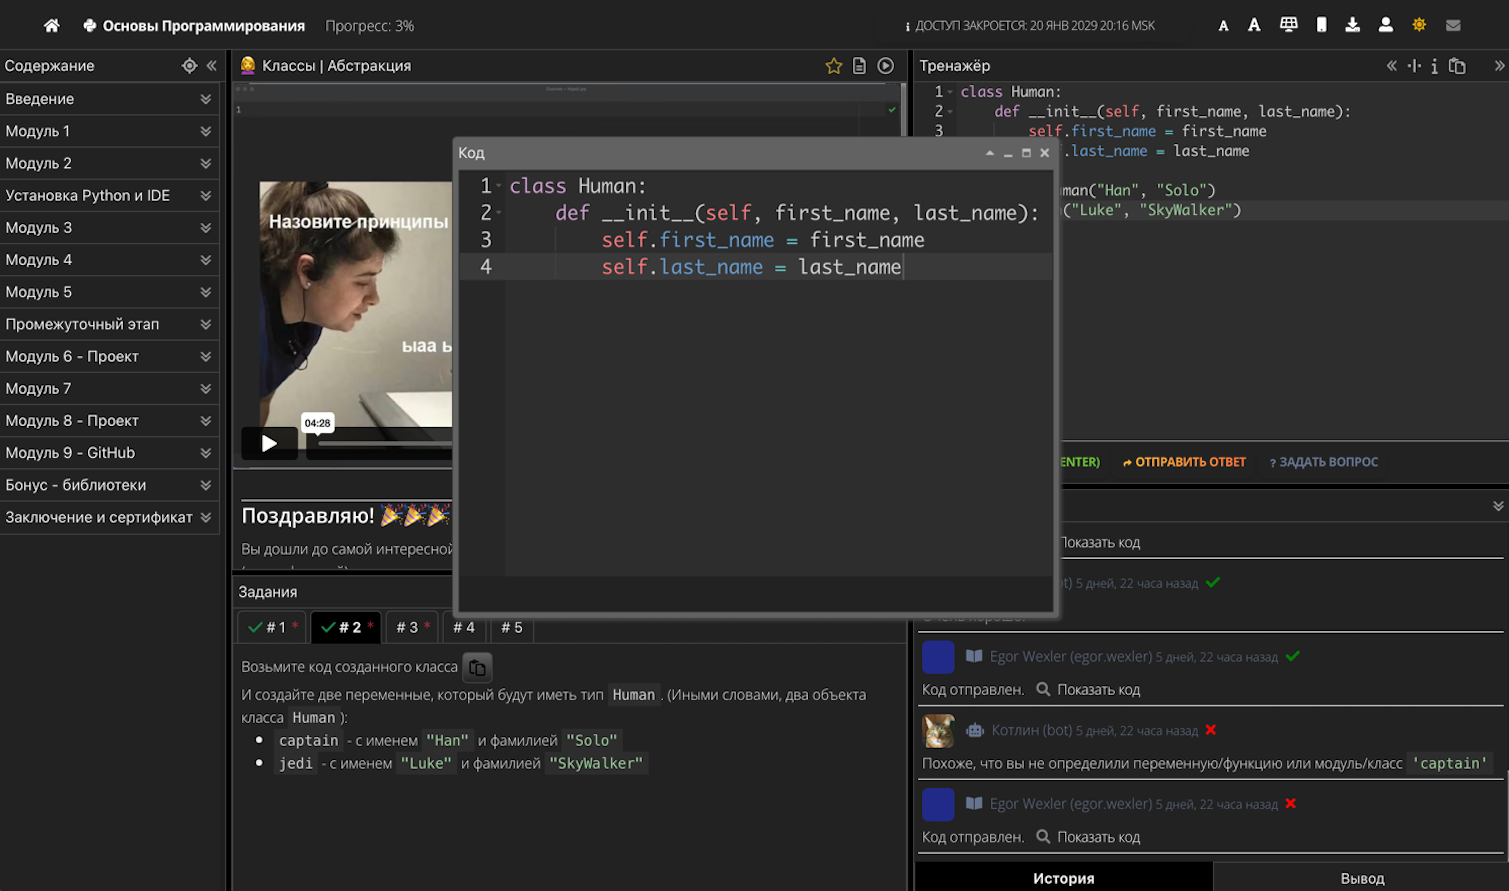Image resolution: width=1509 pixels, height=891 pixels.
Task: Click the download icon in top bar
Action: pyautogui.click(x=1352, y=25)
